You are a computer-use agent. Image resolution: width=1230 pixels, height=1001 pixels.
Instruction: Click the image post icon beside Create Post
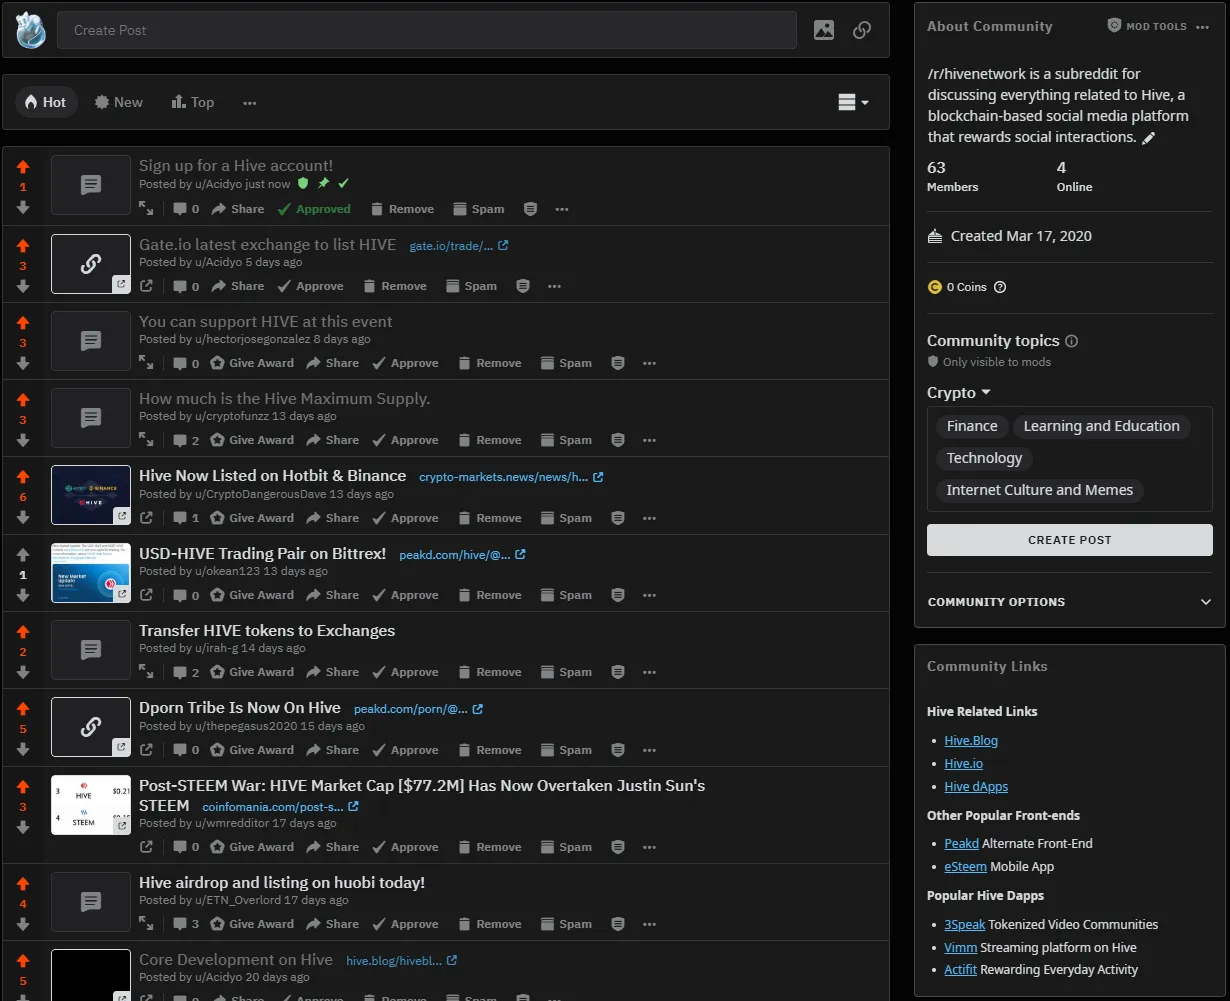coord(824,30)
